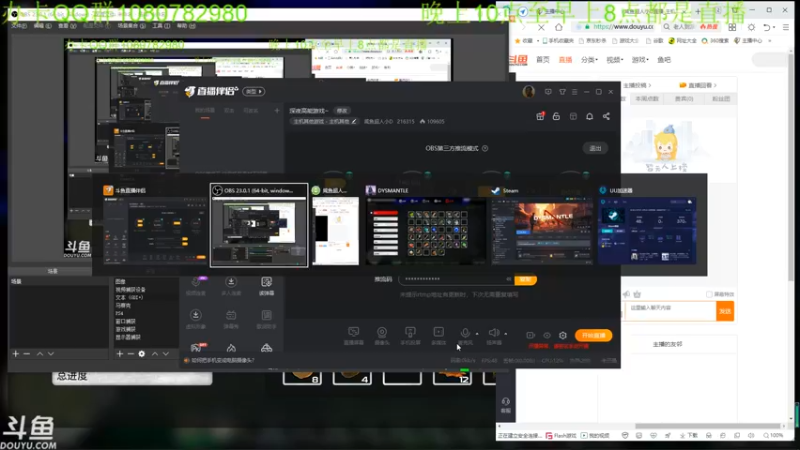Click the mode pill next to 直播伴侣 logo

pos(254,91)
